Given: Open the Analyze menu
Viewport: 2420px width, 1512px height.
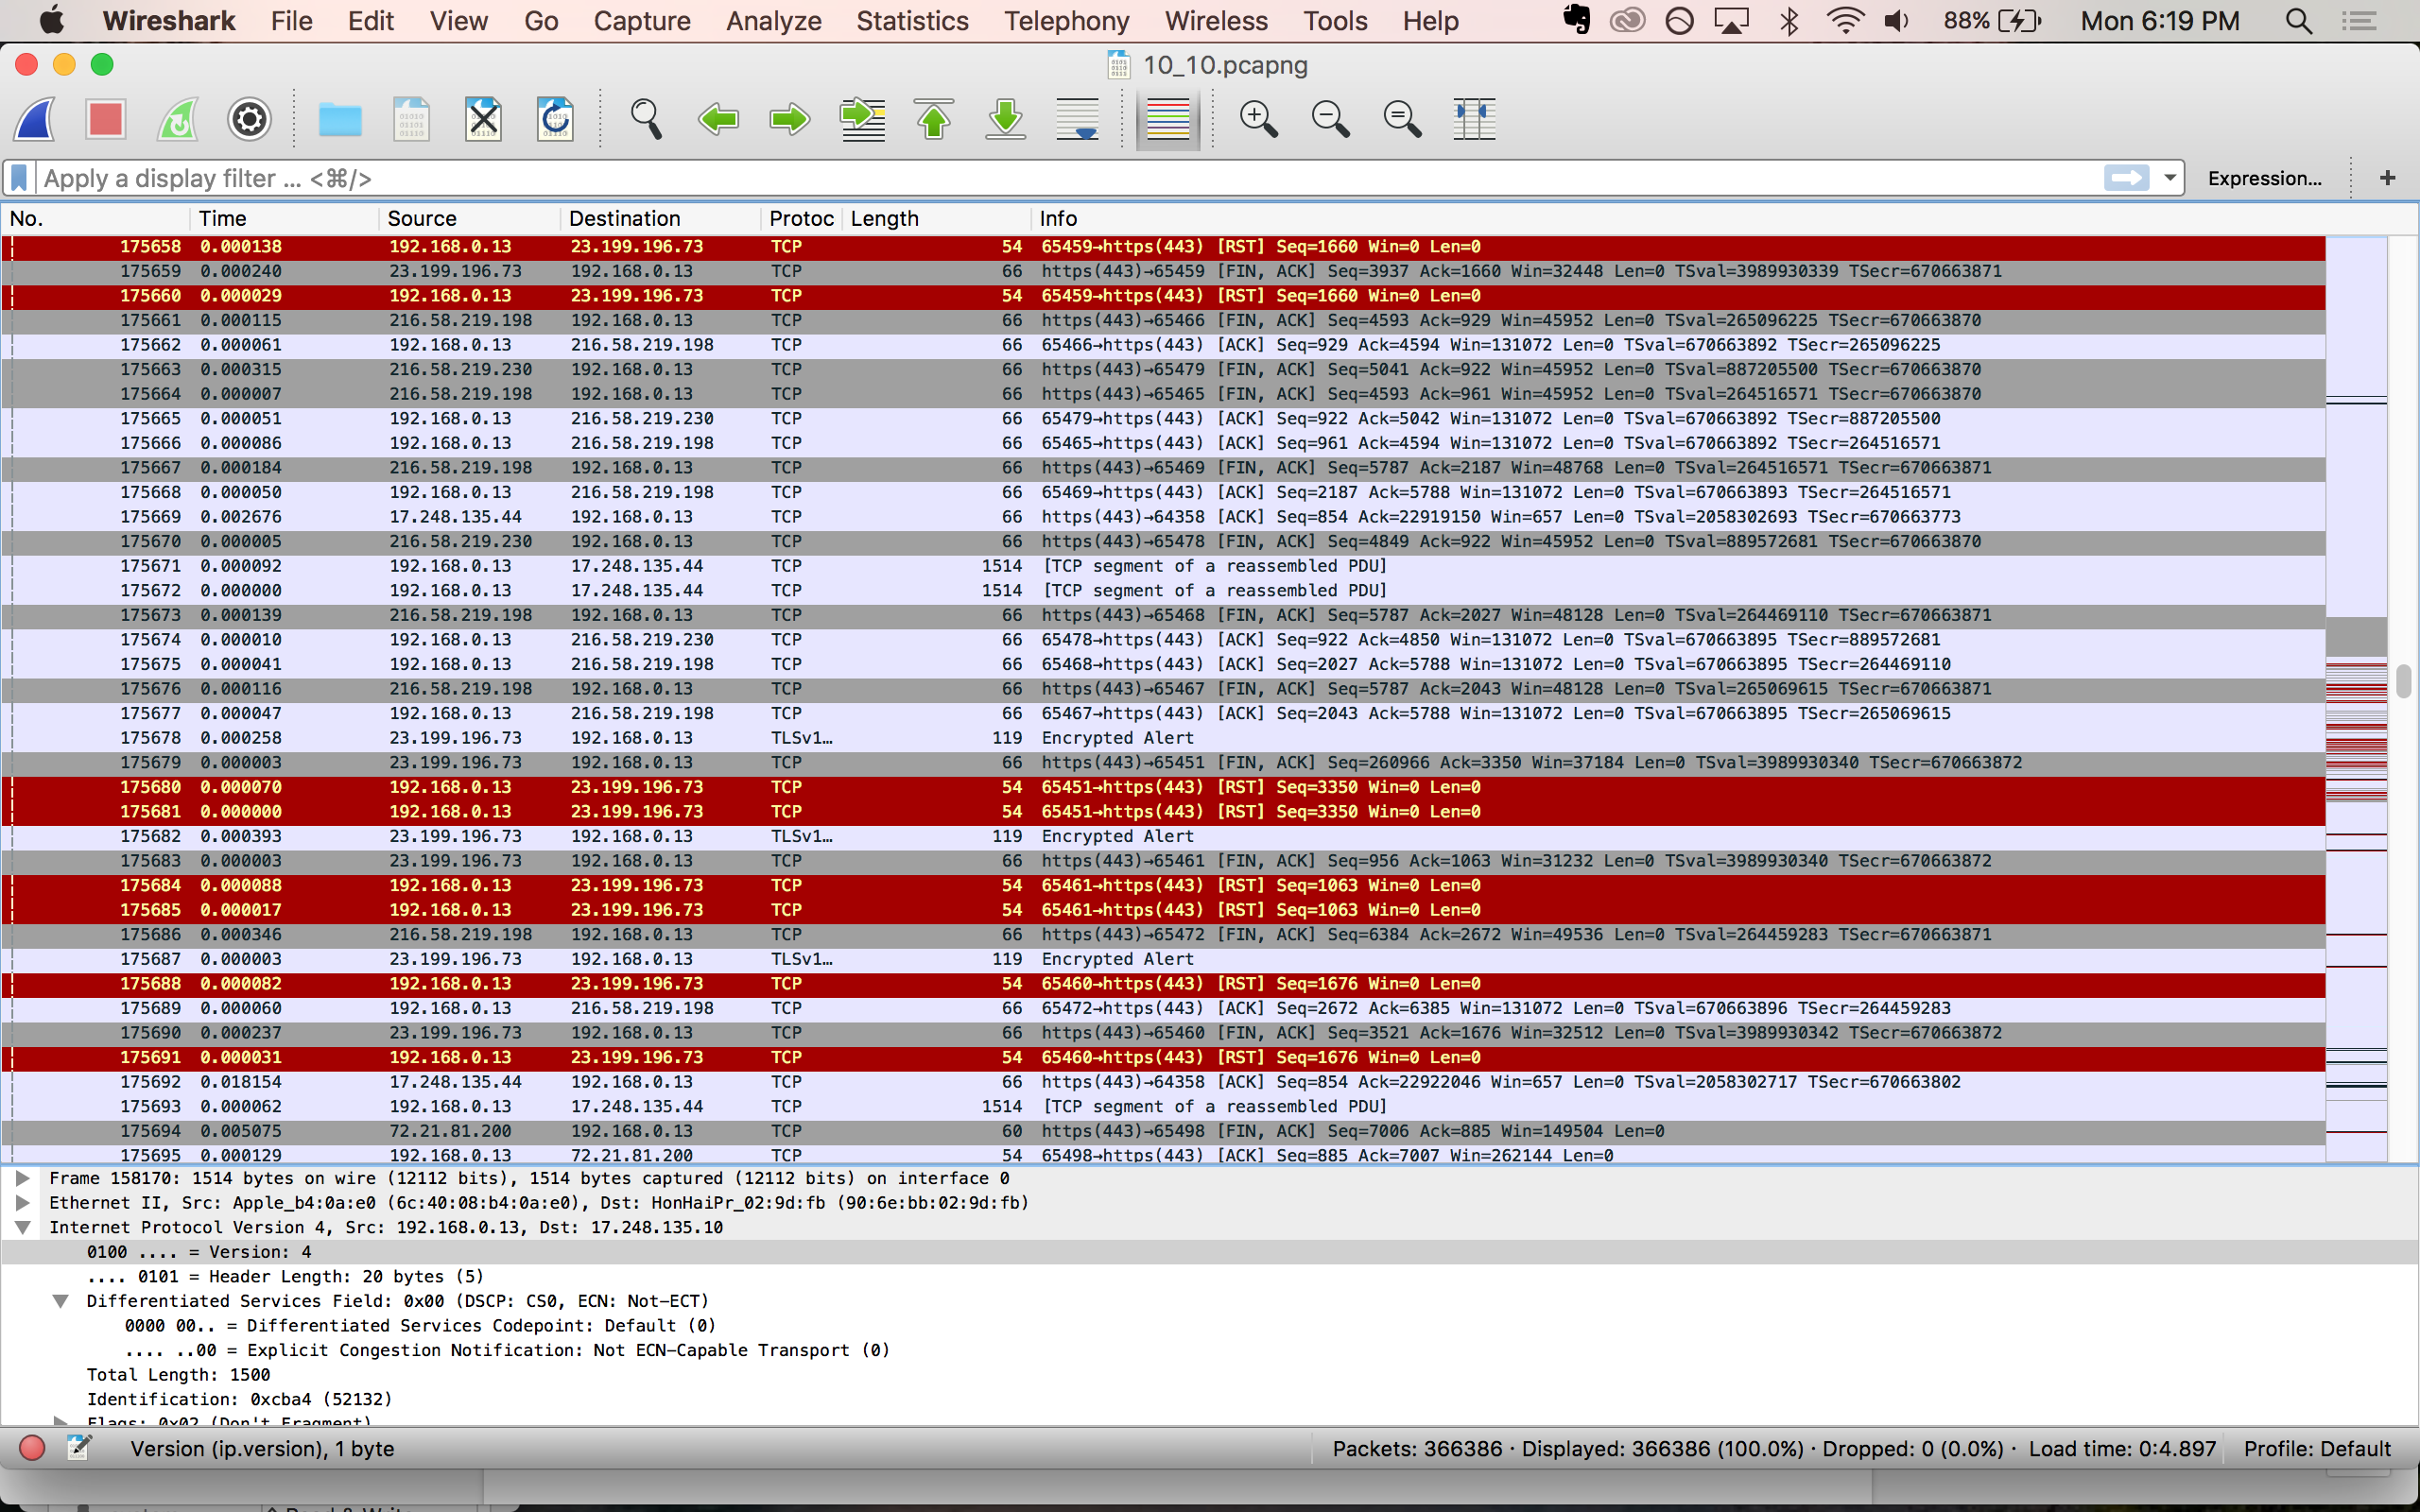Looking at the screenshot, I should (774, 21).
